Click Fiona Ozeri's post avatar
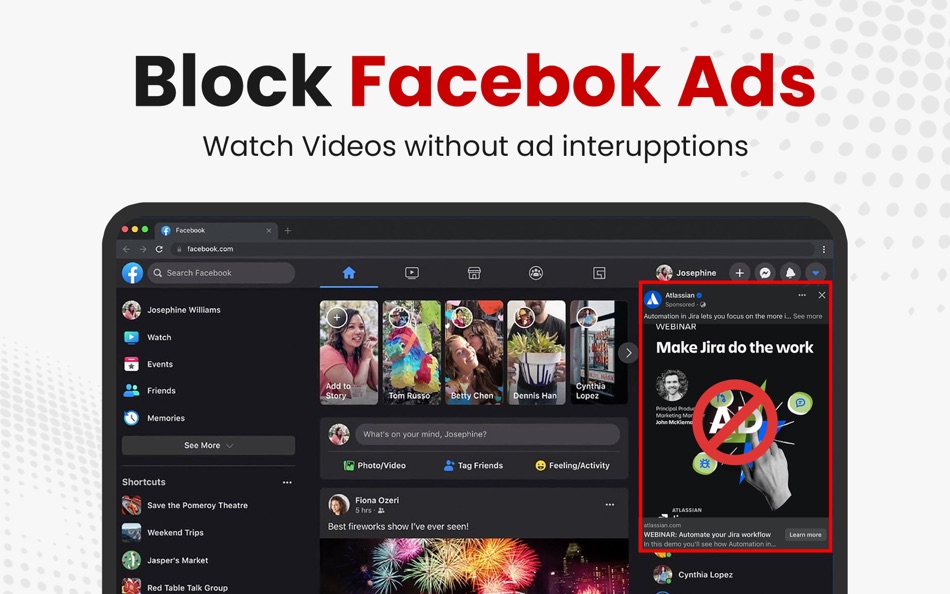Image resolution: width=950 pixels, height=594 pixels. [x=339, y=504]
